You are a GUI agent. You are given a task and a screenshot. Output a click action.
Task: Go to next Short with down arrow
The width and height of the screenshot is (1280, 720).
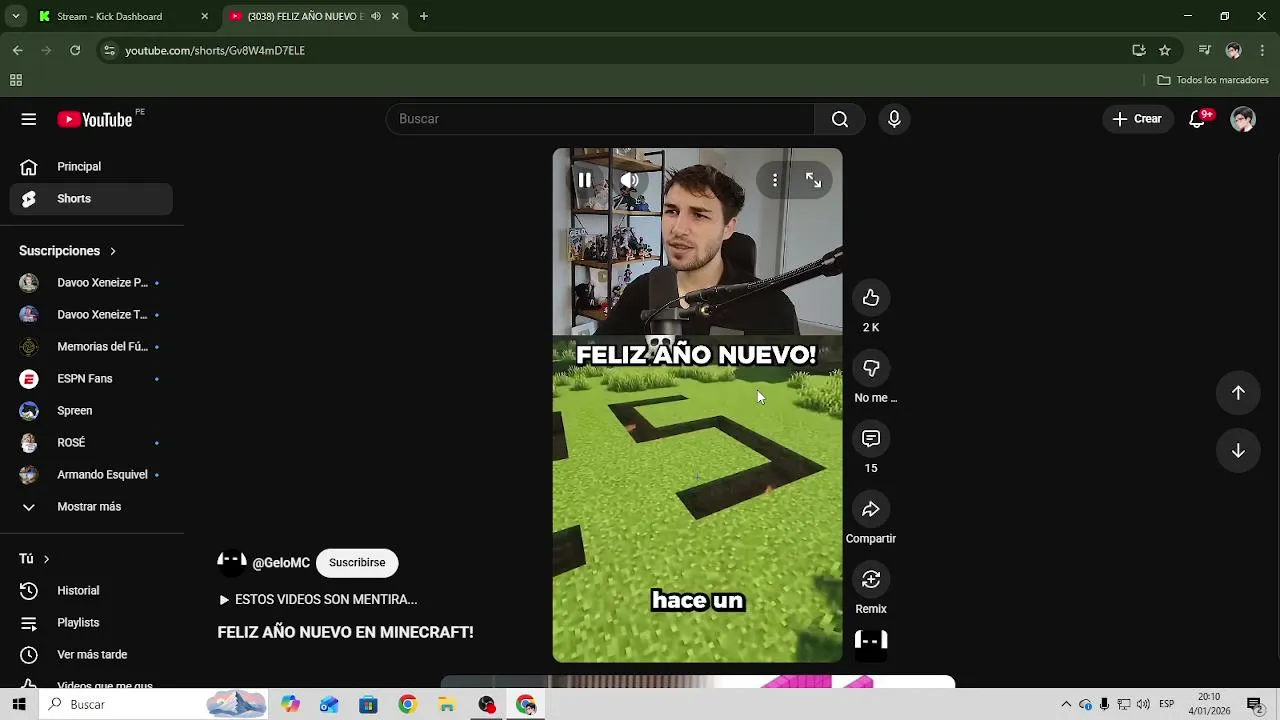pyautogui.click(x=1238, y=451)
